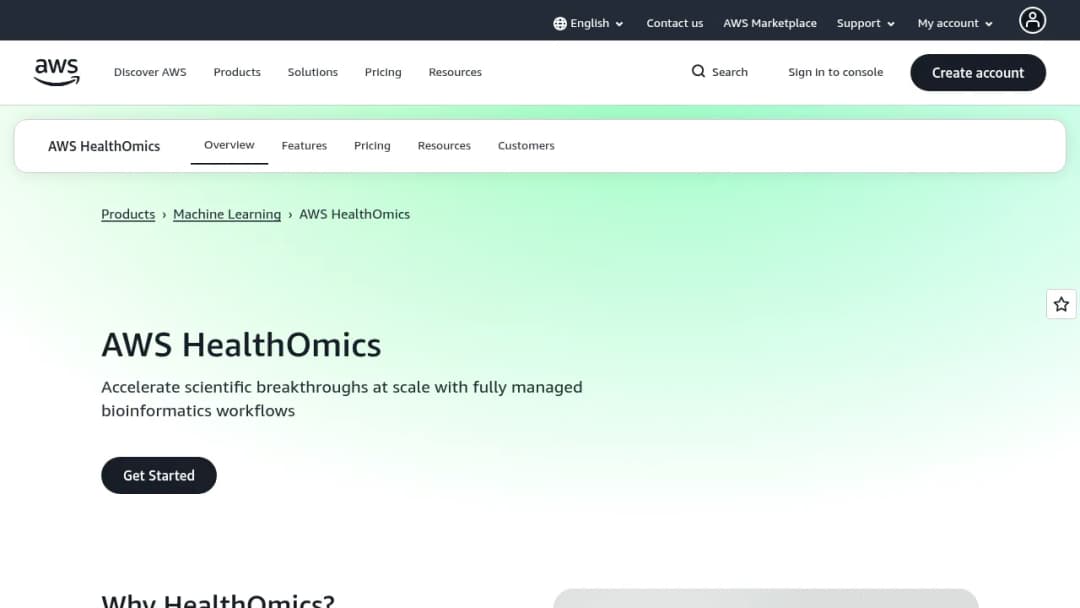Image resolution: width=1080 pixels, height=608 pixels.
Task: Expand the English language dropdown
Action: point(589,23)
